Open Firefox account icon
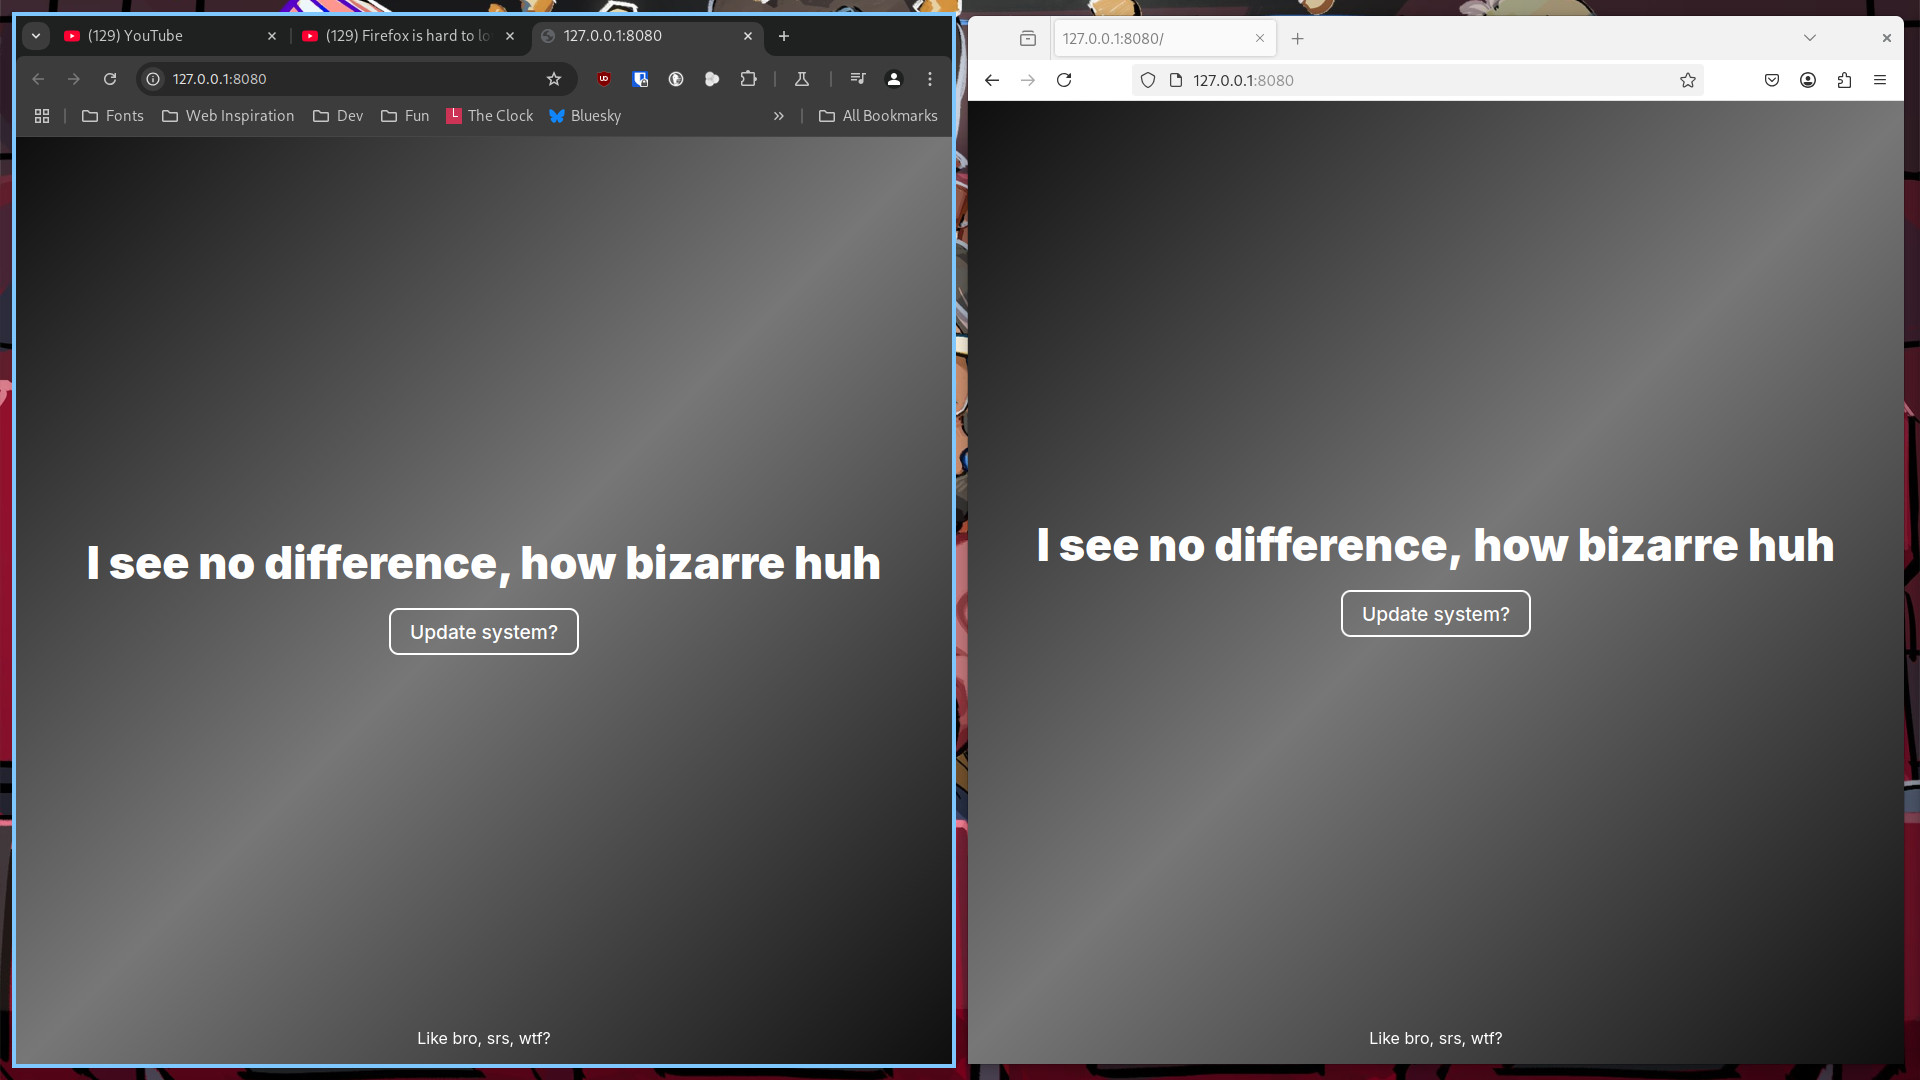Image resolution: width=1920 pixels, height=1080 pixels. (x=1808, y=80)
